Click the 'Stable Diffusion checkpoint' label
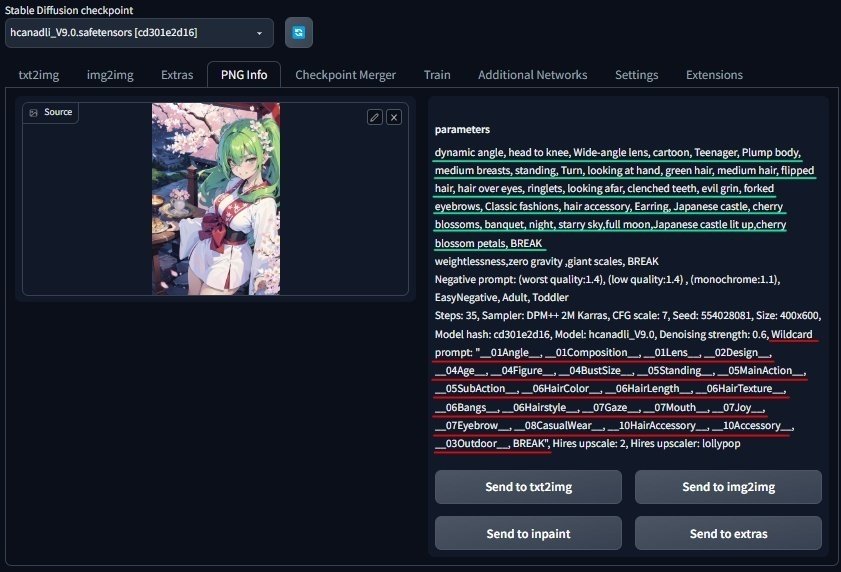This screenshot has height=572, width=841. tap(69, 10)
